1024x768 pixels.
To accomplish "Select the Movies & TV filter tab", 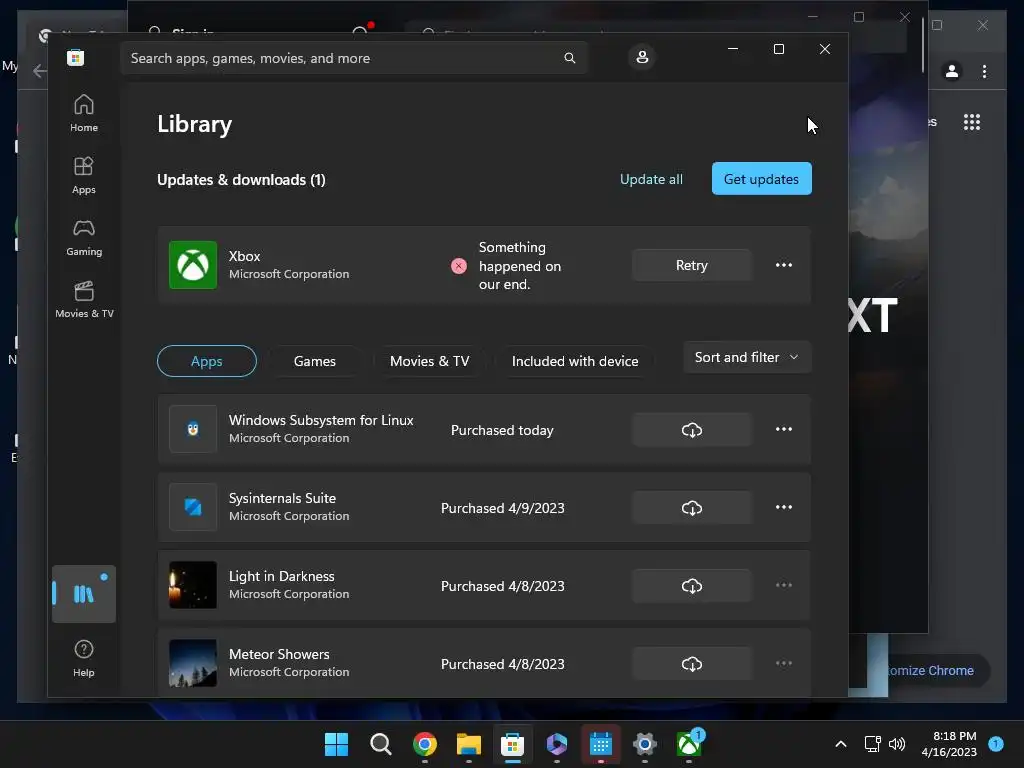I will [x=430, y=361].
